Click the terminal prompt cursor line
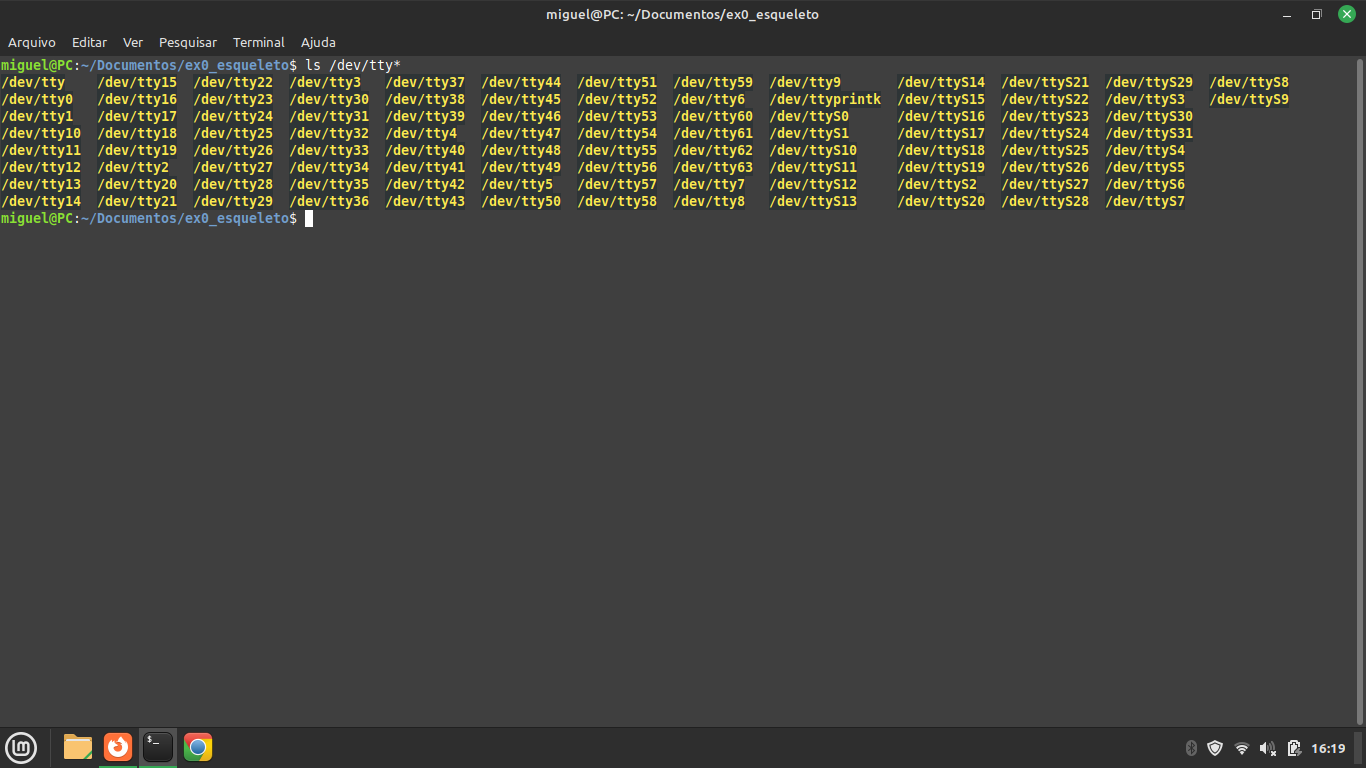 309,218
